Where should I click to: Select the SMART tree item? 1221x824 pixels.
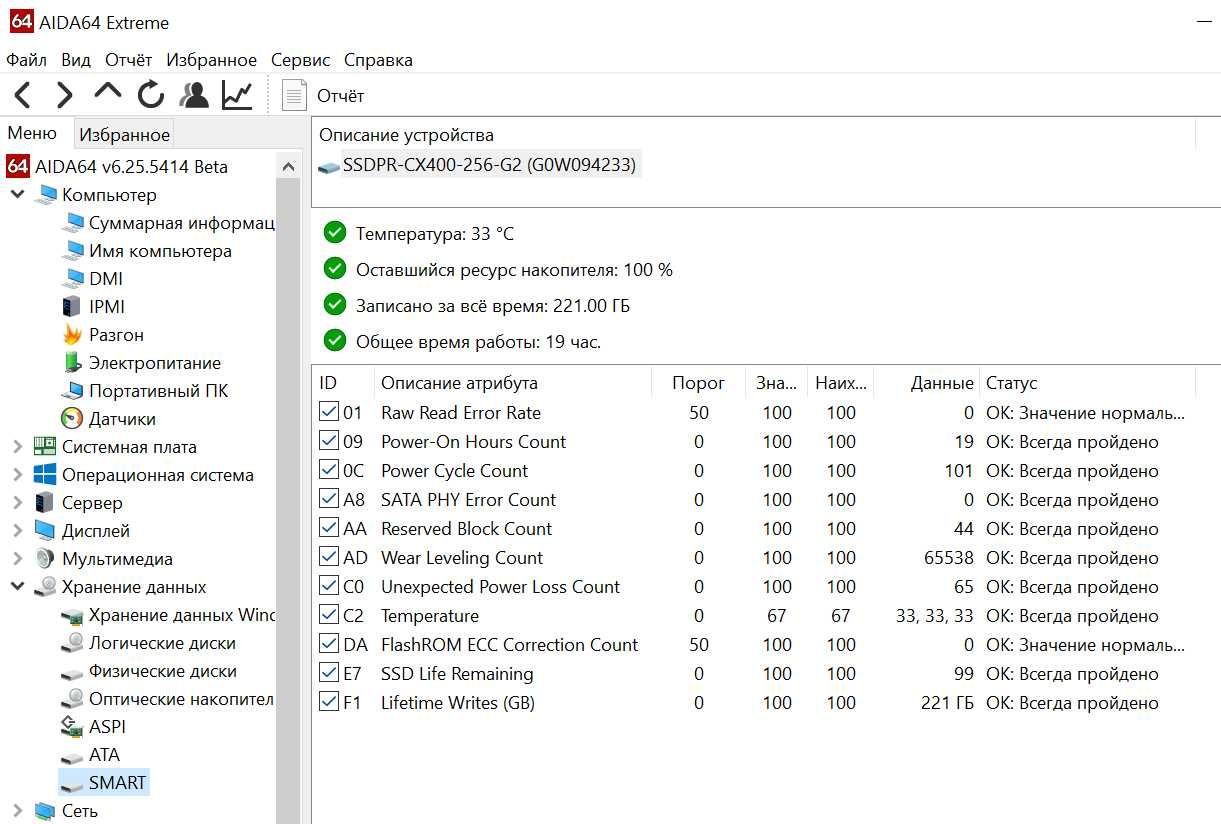pyautogui.click(x=104, y=783)
